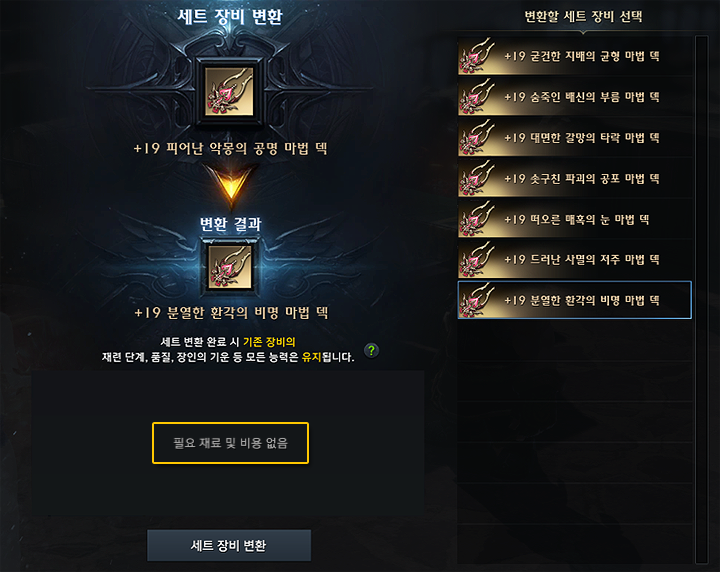Screen dimensions: 720x572
Task: Click the green question mark help icon
Action: [371, 351]
